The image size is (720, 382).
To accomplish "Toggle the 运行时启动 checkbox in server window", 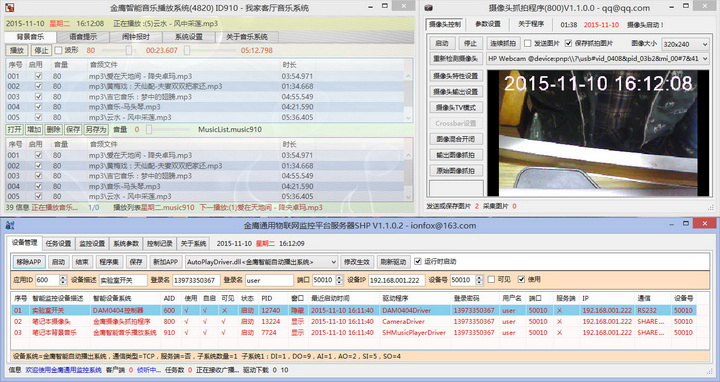I will click(417, 261).
